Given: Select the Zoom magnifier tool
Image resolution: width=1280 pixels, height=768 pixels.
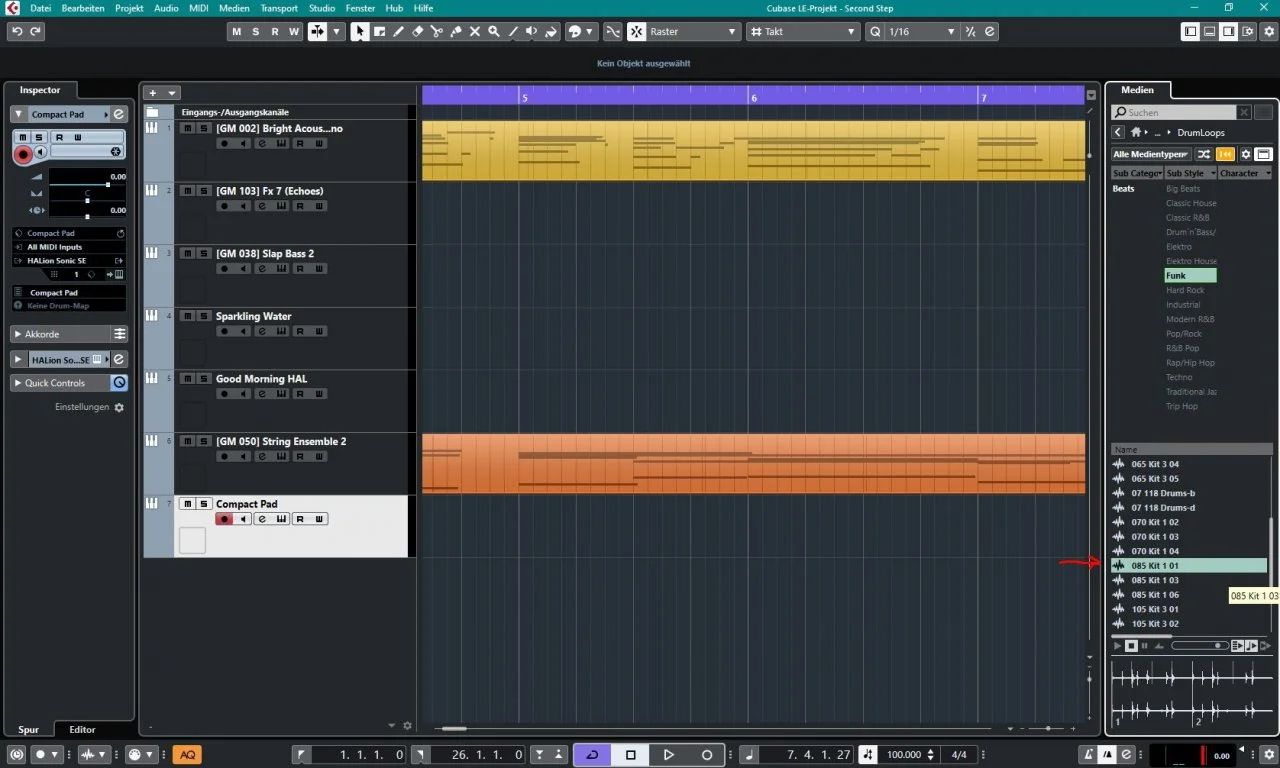Looking at the screenshot, I should coord(493,31).
